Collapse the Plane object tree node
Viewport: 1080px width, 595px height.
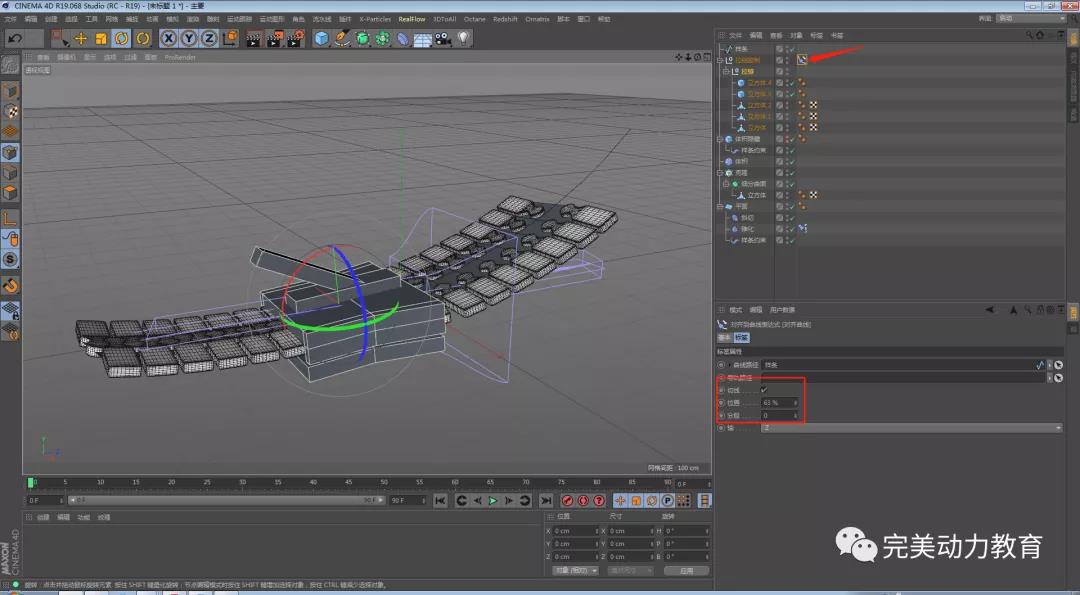pos(720,206)
